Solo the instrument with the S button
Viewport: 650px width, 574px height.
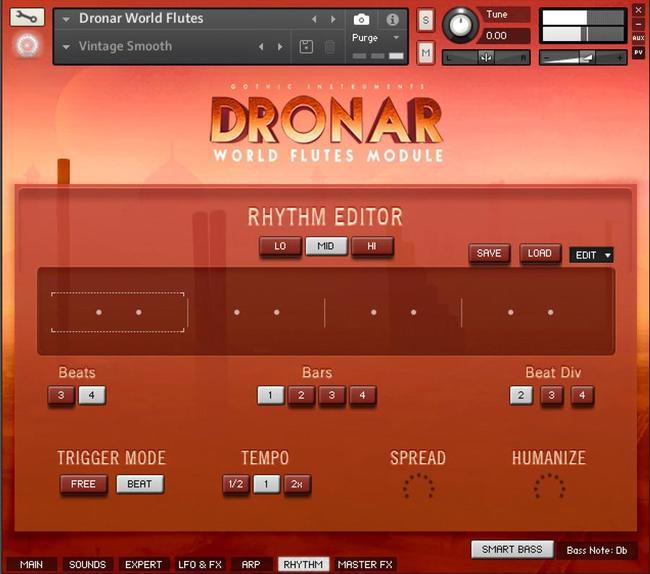click(x=426, y=19)
